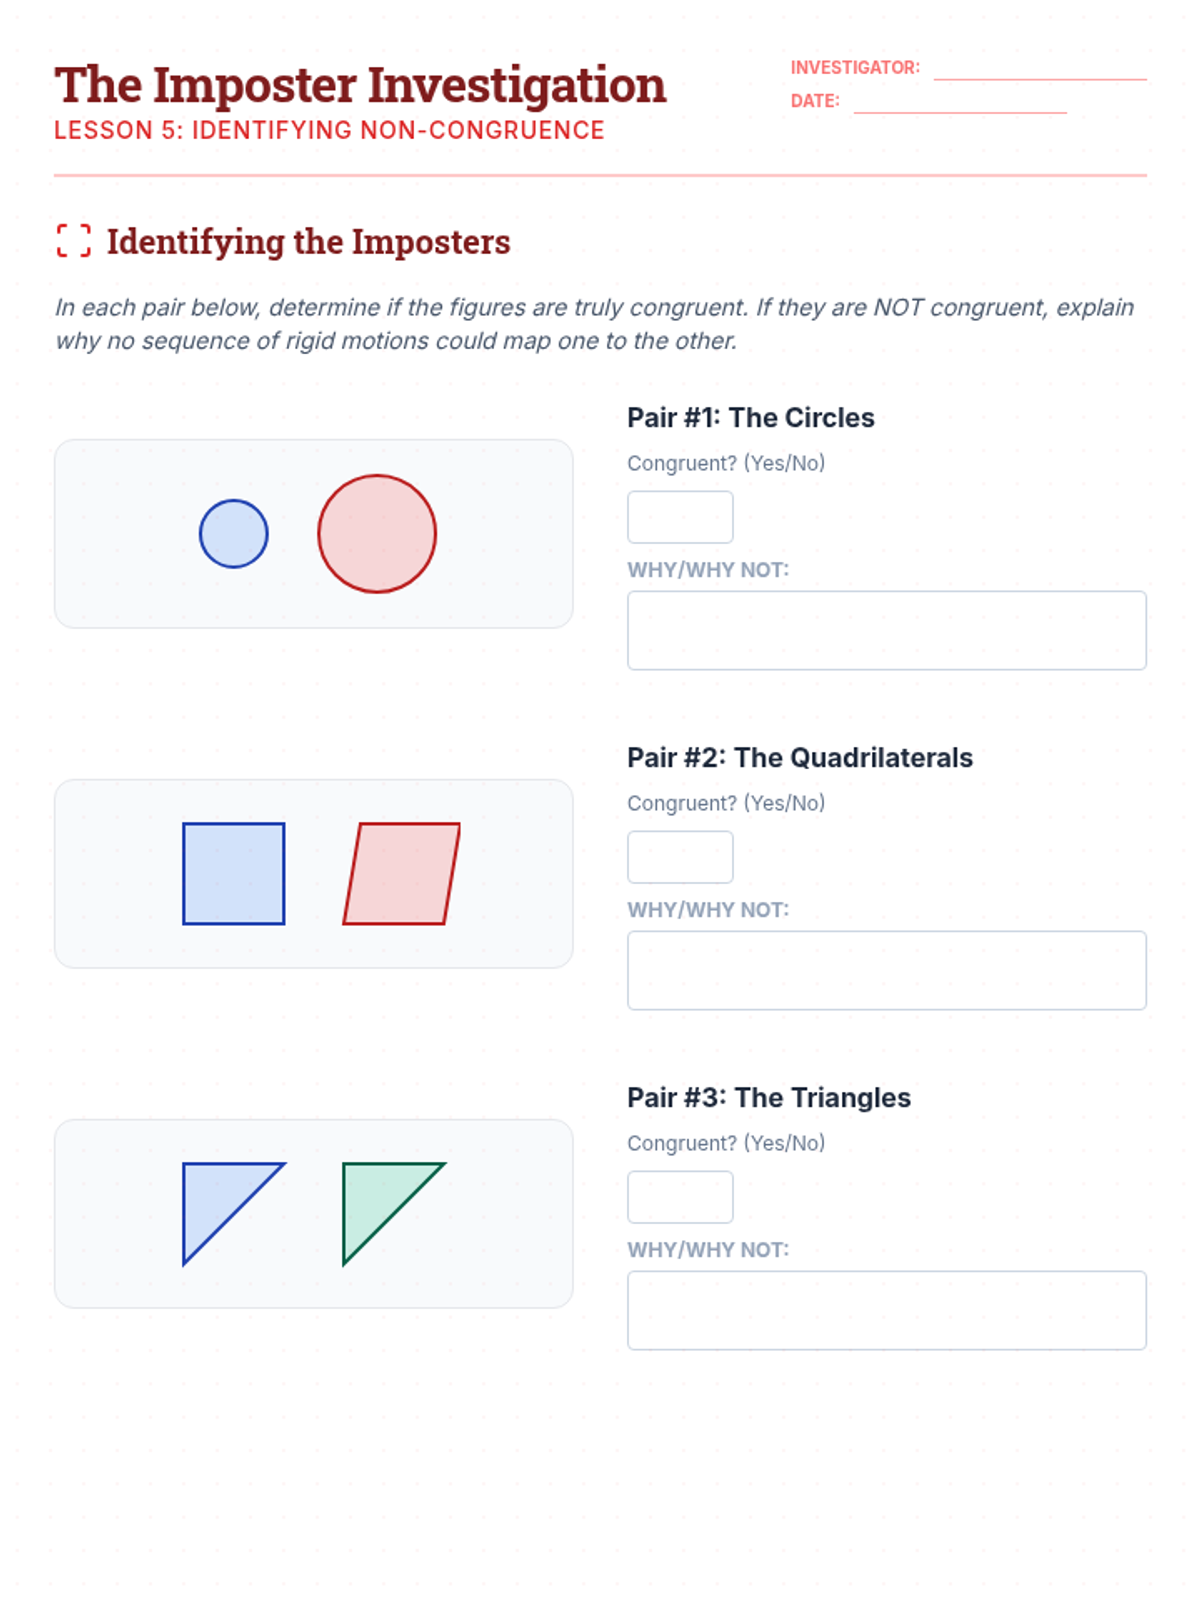
Task: Click Pair #3 Congruent Yes/No box
Action: (x=680, y=1197)
